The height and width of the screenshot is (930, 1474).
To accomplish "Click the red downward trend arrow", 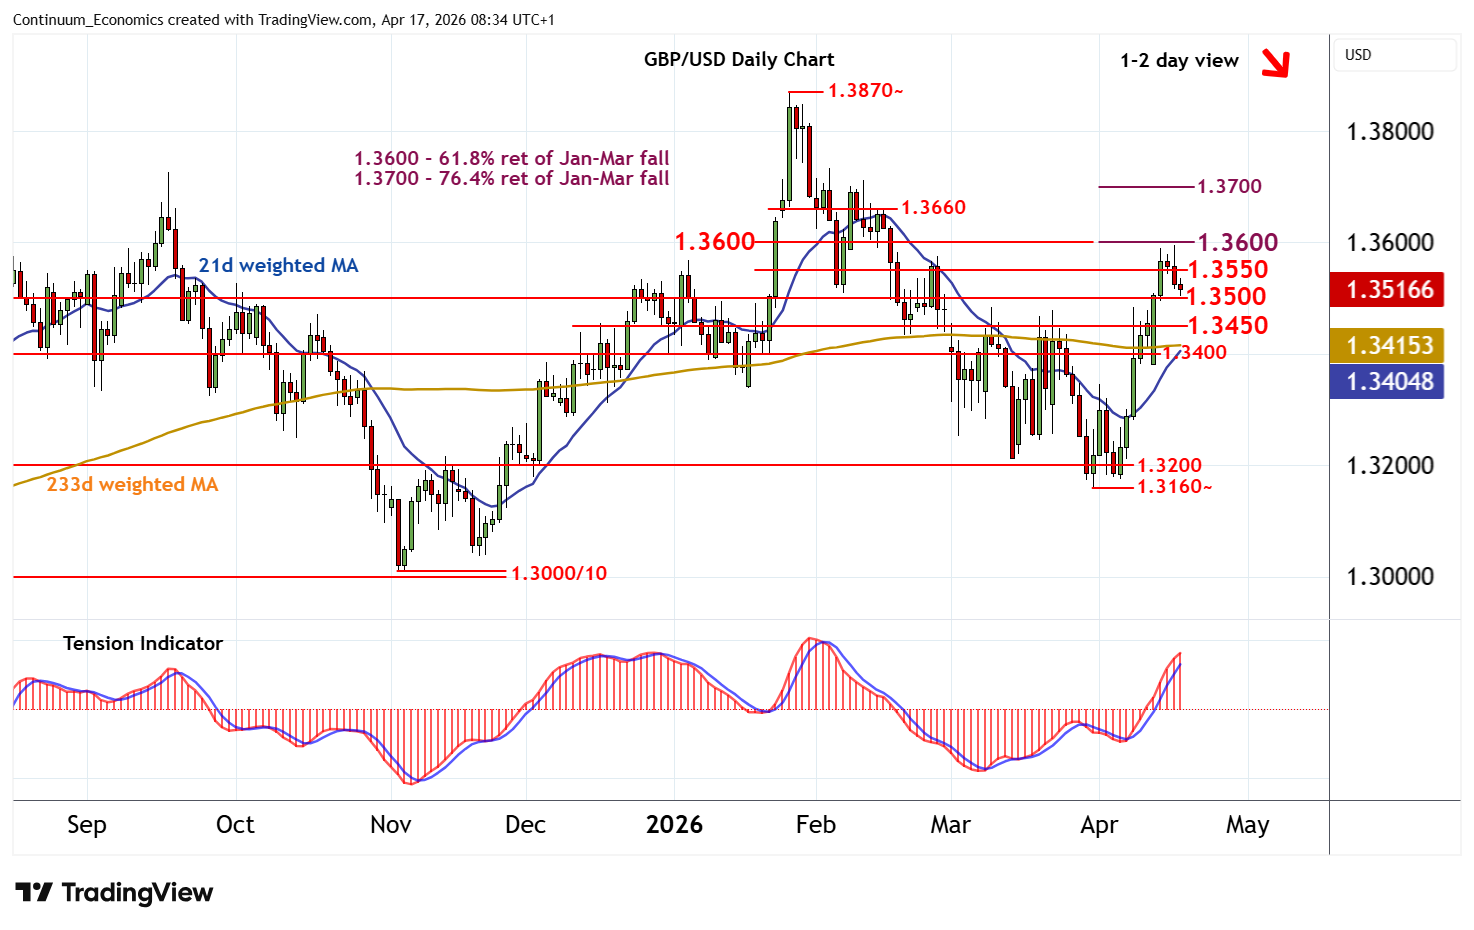I will click(x=1275, y=63).
